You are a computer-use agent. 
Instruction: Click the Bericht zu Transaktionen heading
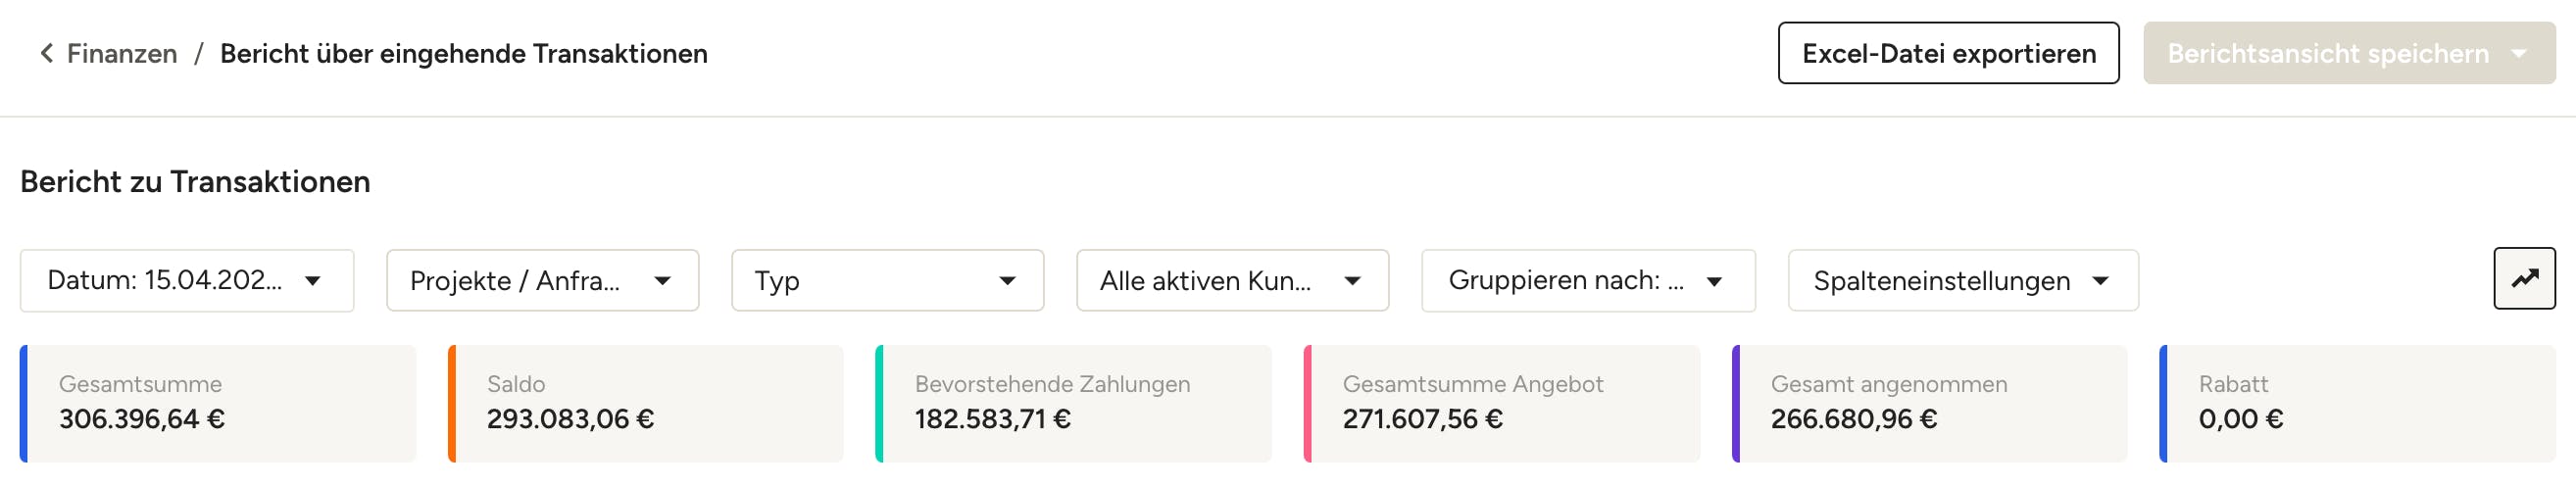tap(195, 182)
